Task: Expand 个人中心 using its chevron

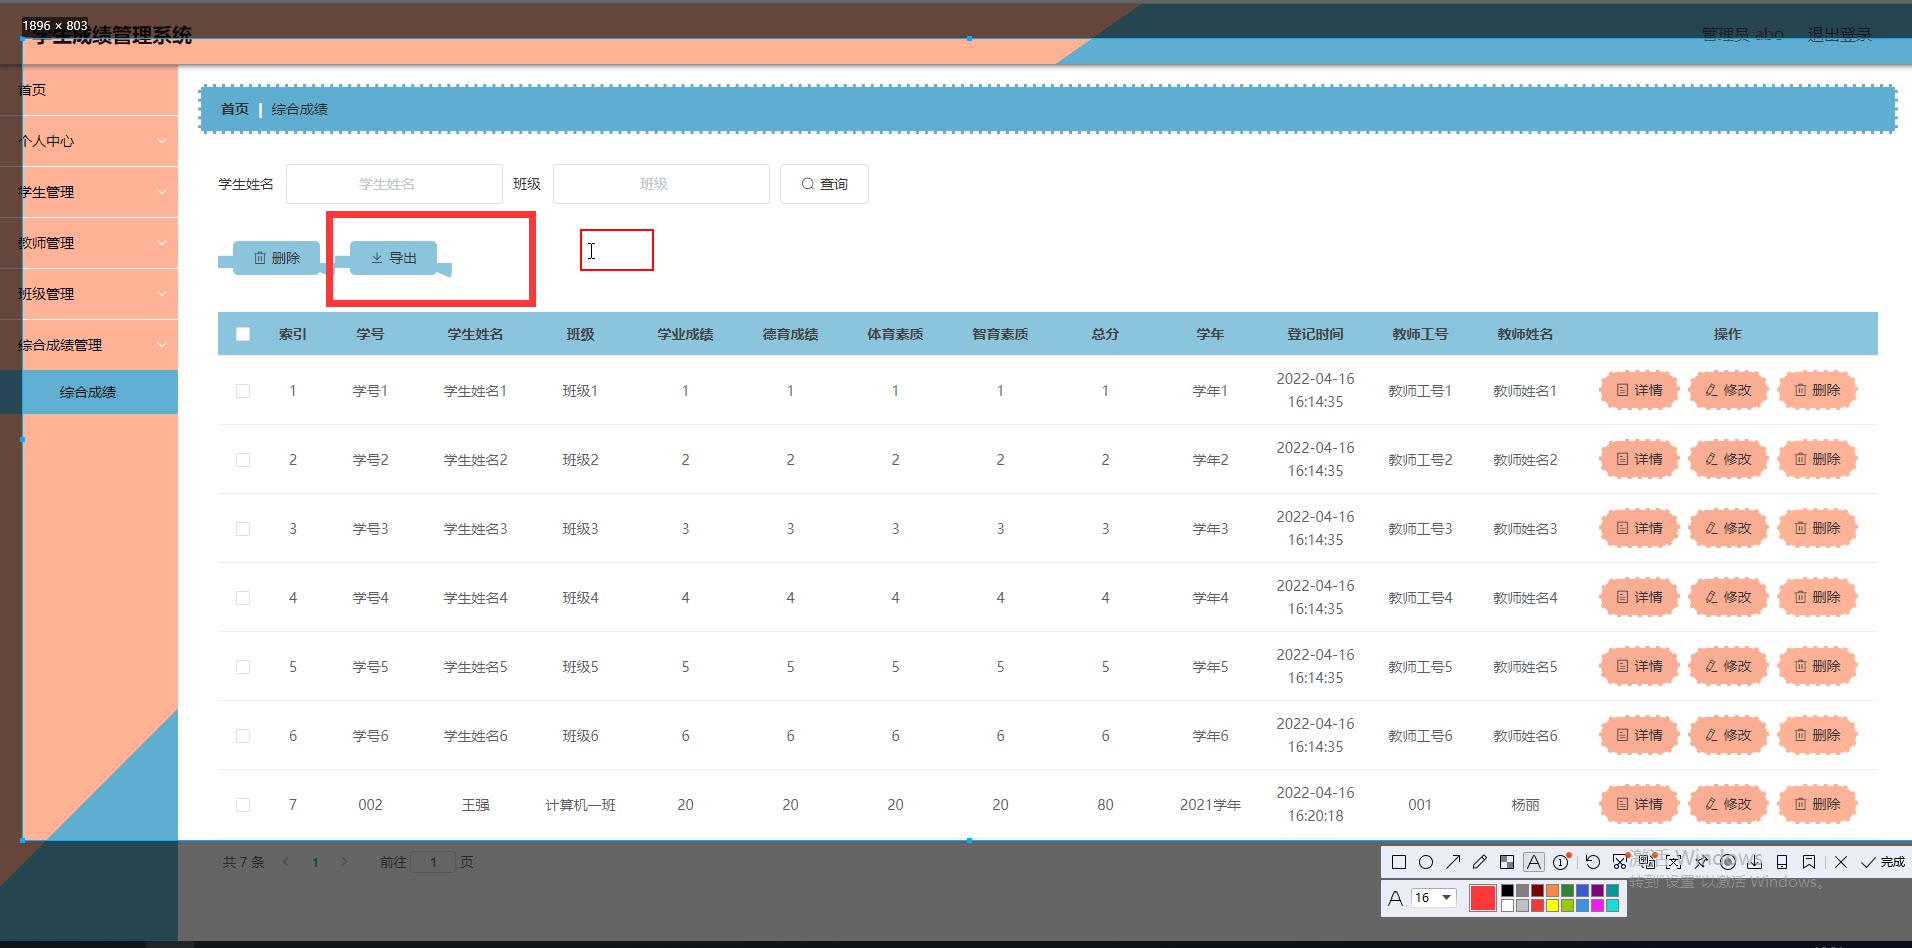Action: point(162,141)
